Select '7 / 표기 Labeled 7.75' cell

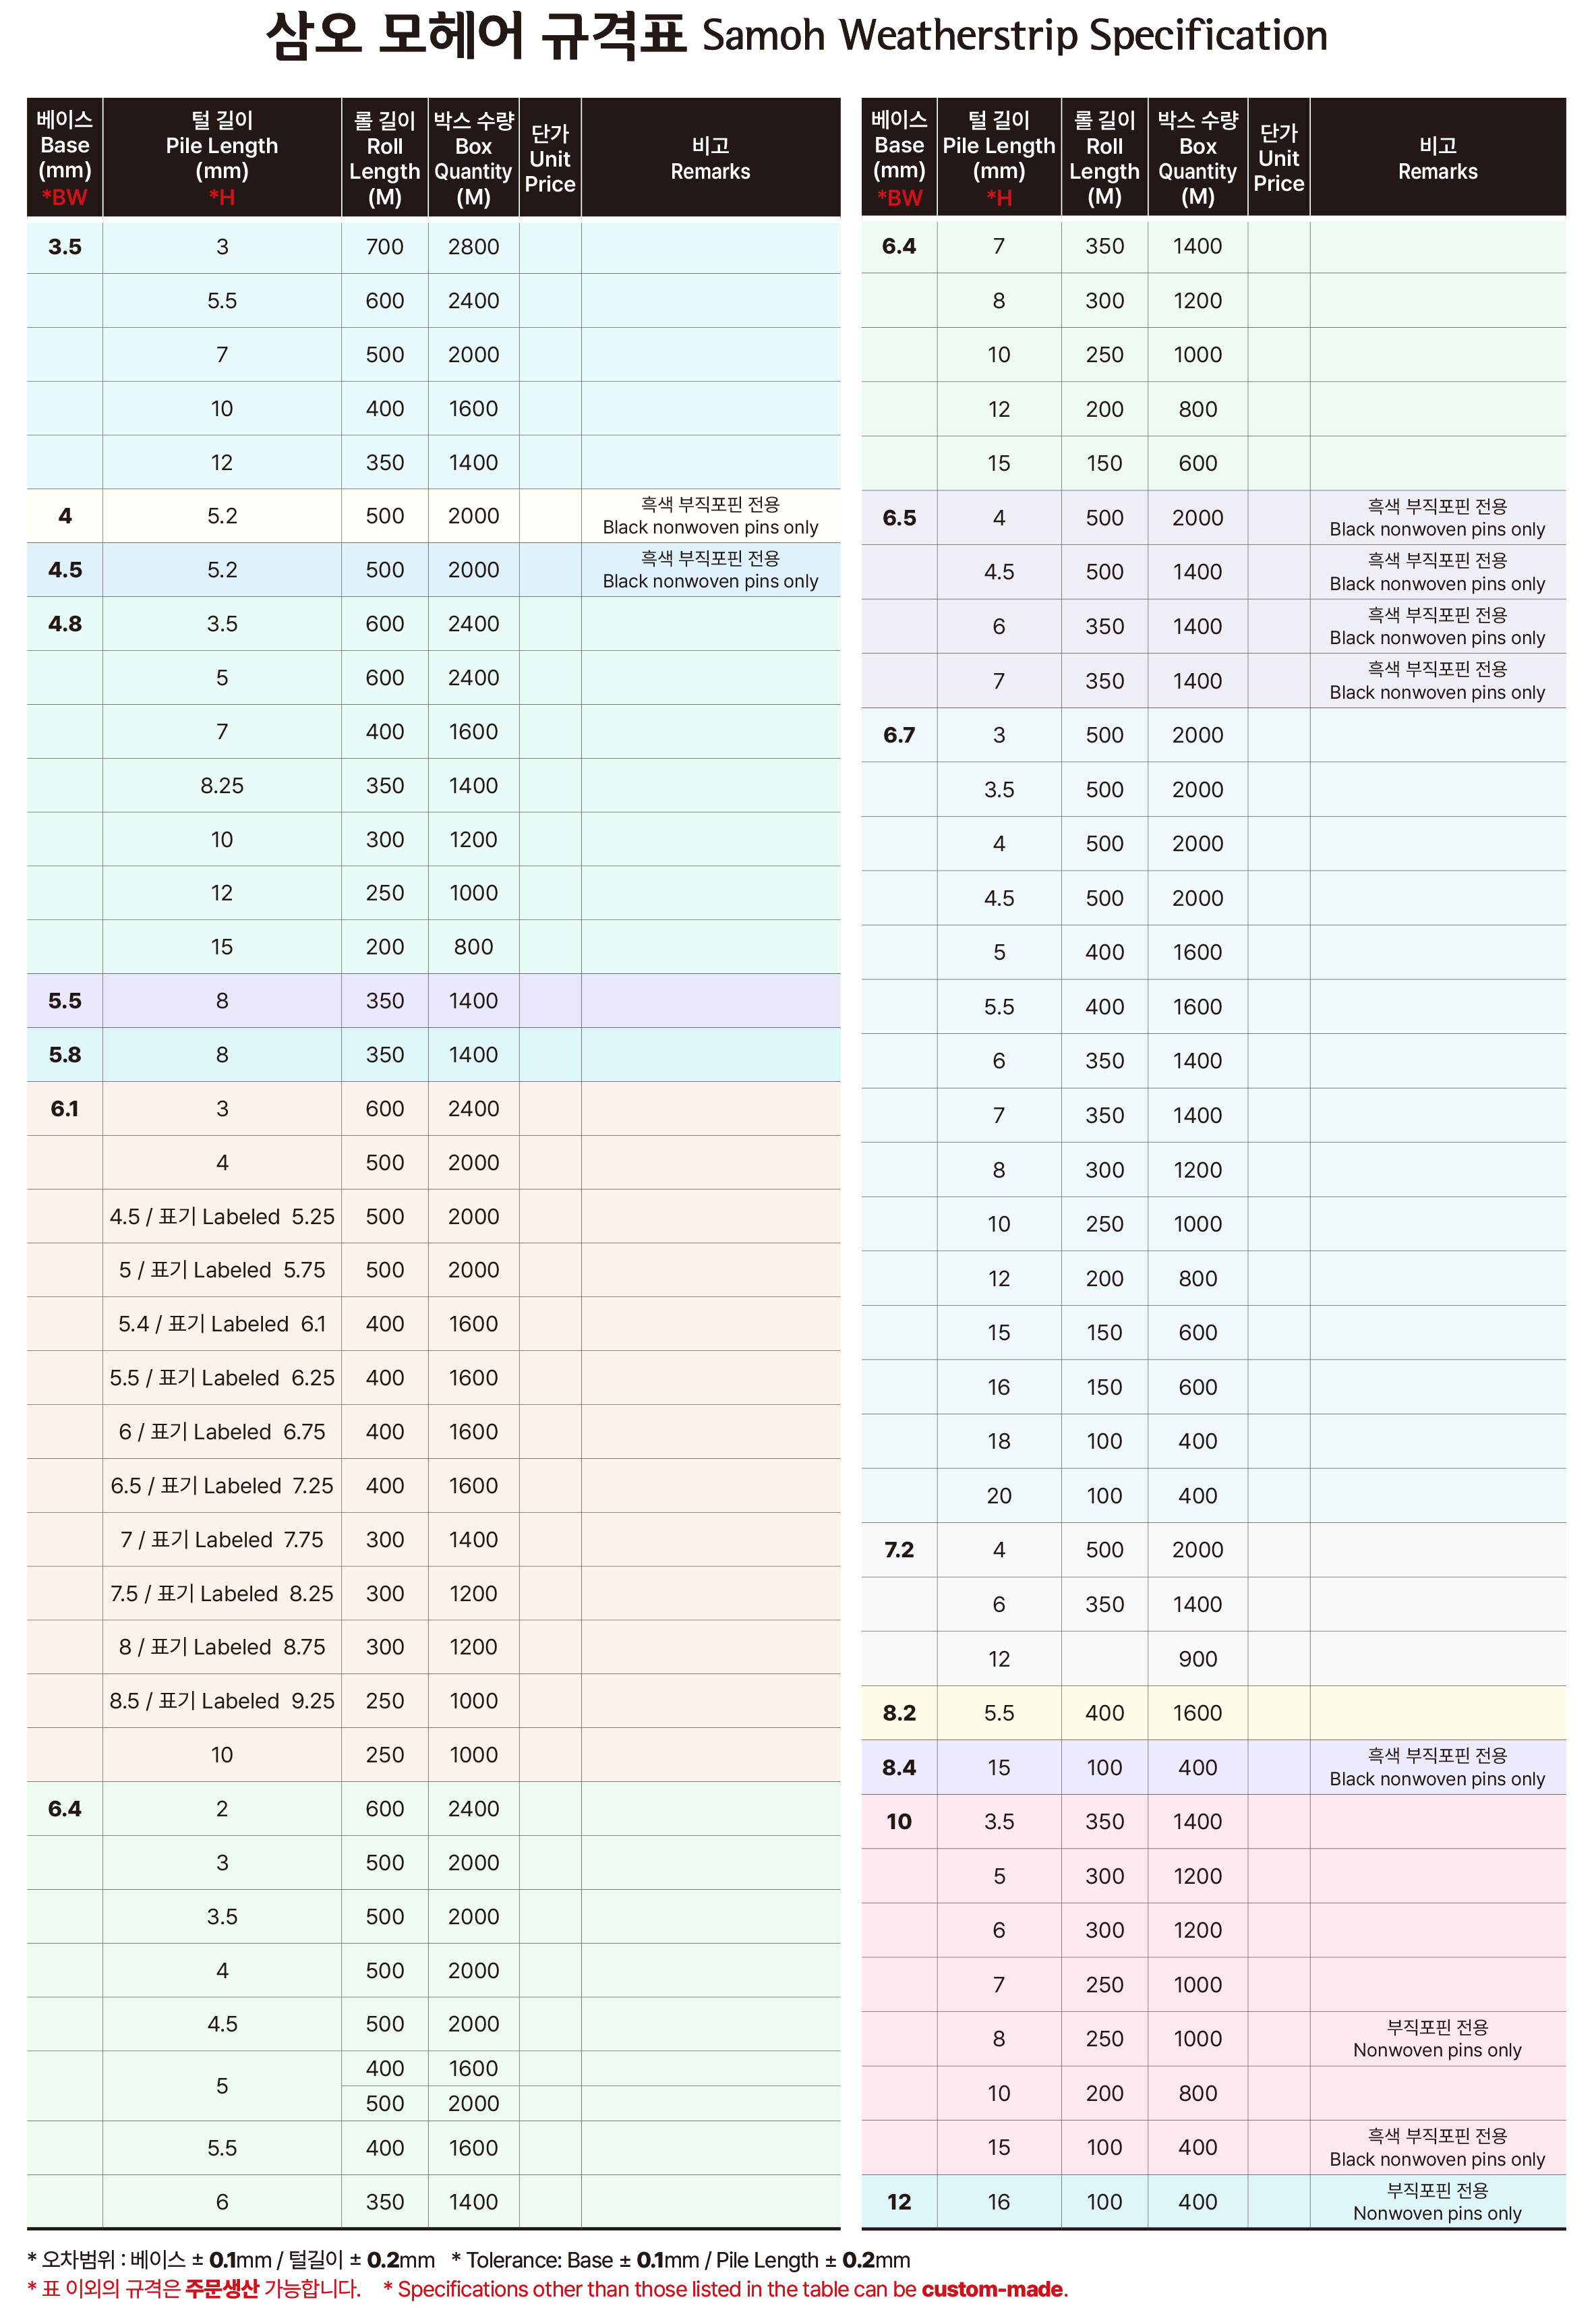point(222,1540)
